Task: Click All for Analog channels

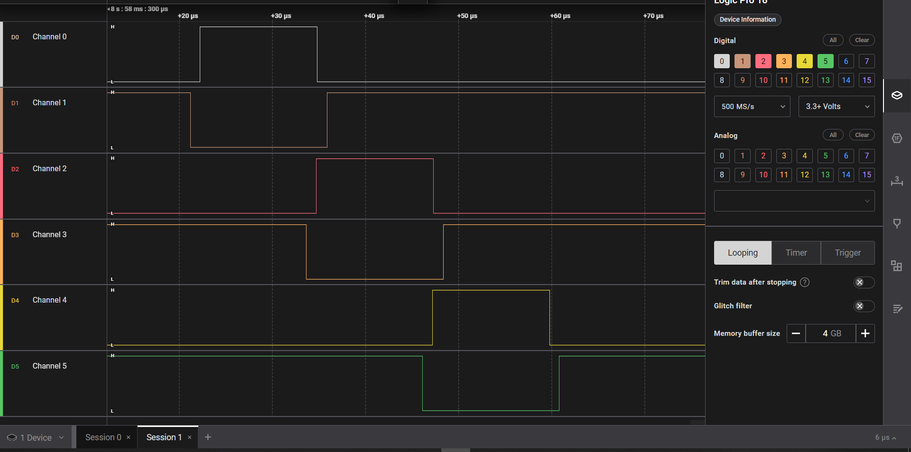Action: coord(833,135)
